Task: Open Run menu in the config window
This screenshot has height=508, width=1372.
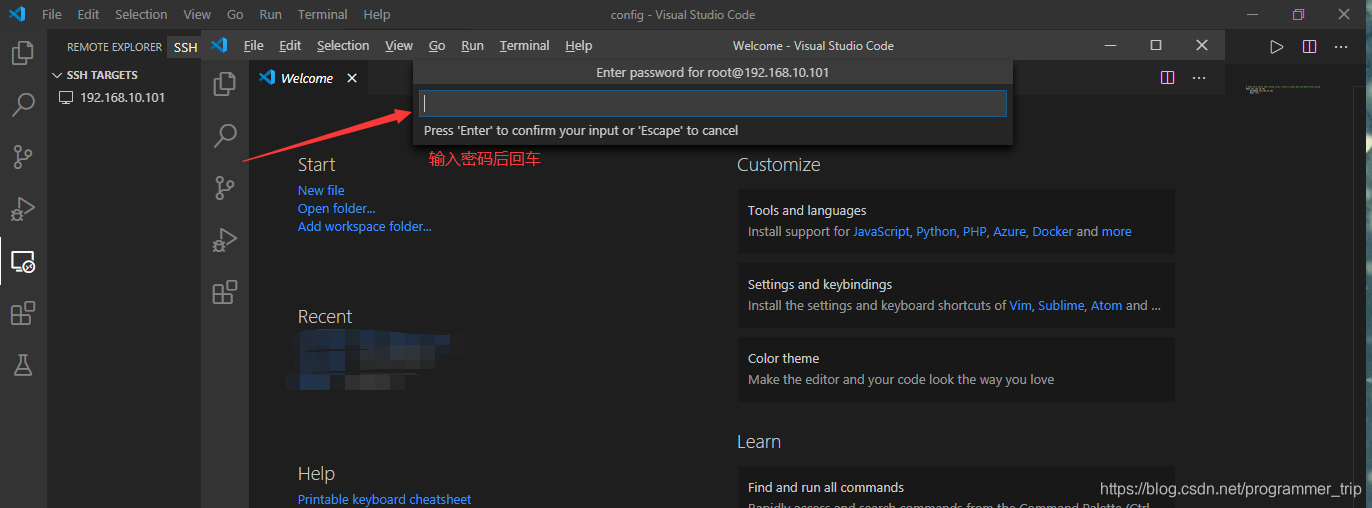Action: click(270, 15)
